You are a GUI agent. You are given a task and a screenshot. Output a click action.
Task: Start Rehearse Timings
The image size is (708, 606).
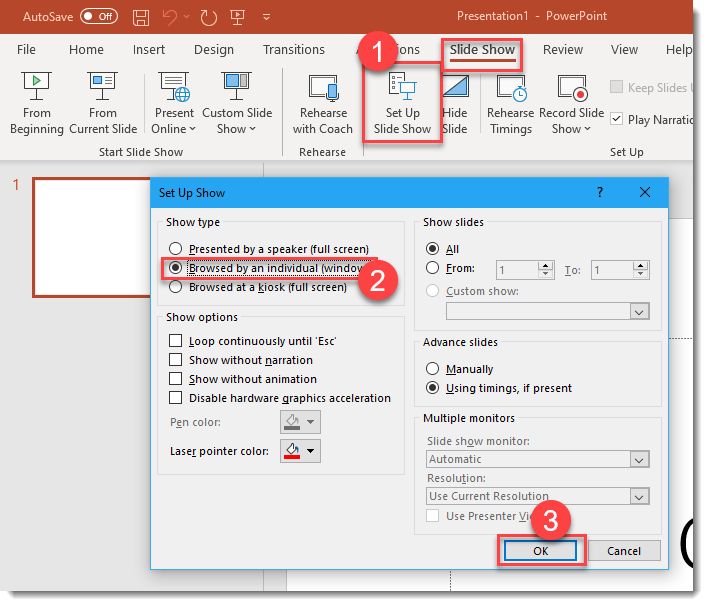tap(511, 103)
